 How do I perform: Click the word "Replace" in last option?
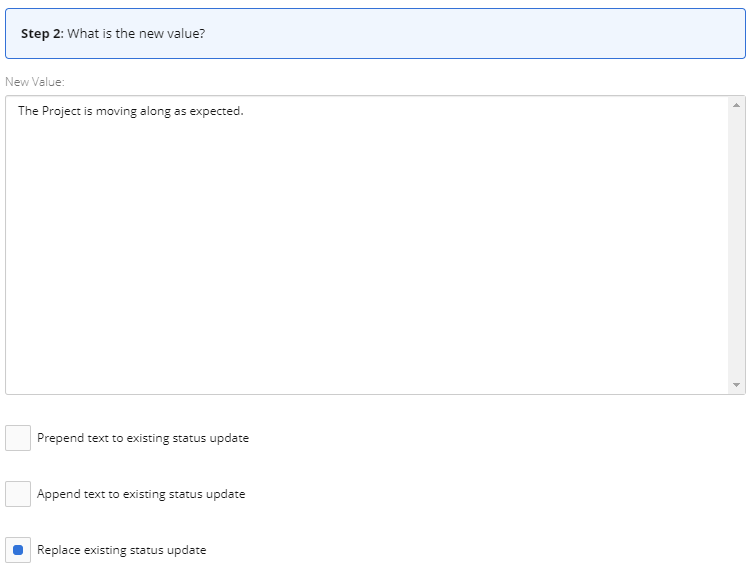pos(58,550)
